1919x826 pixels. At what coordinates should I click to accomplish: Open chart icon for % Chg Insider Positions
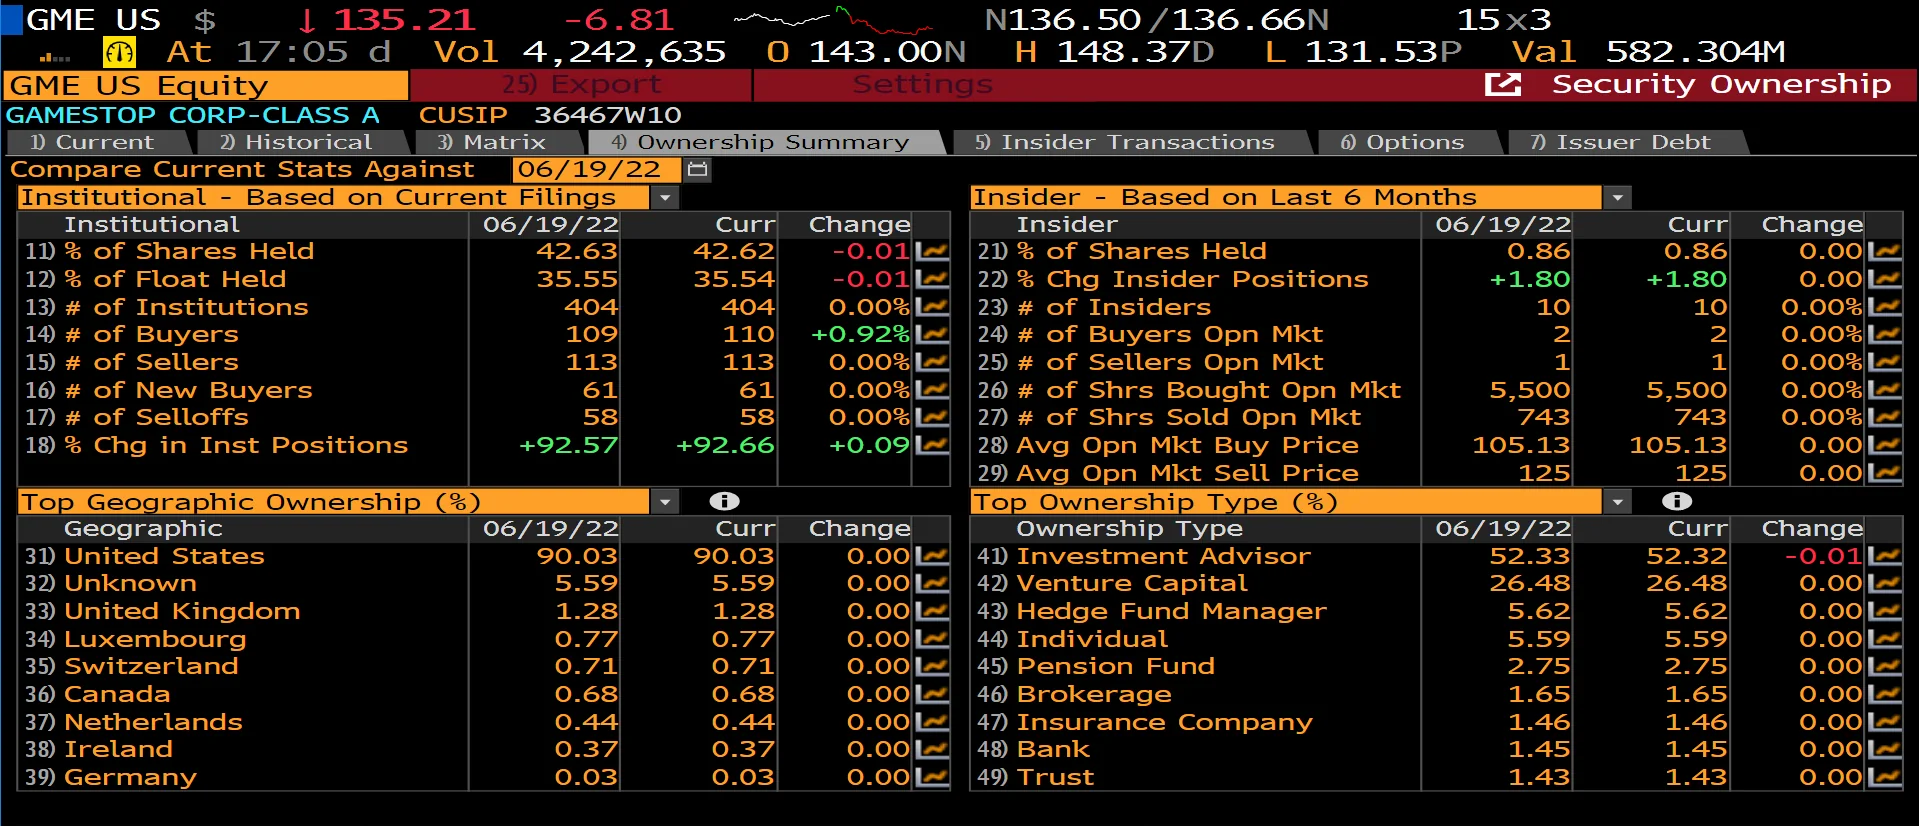coord(1885,279)
